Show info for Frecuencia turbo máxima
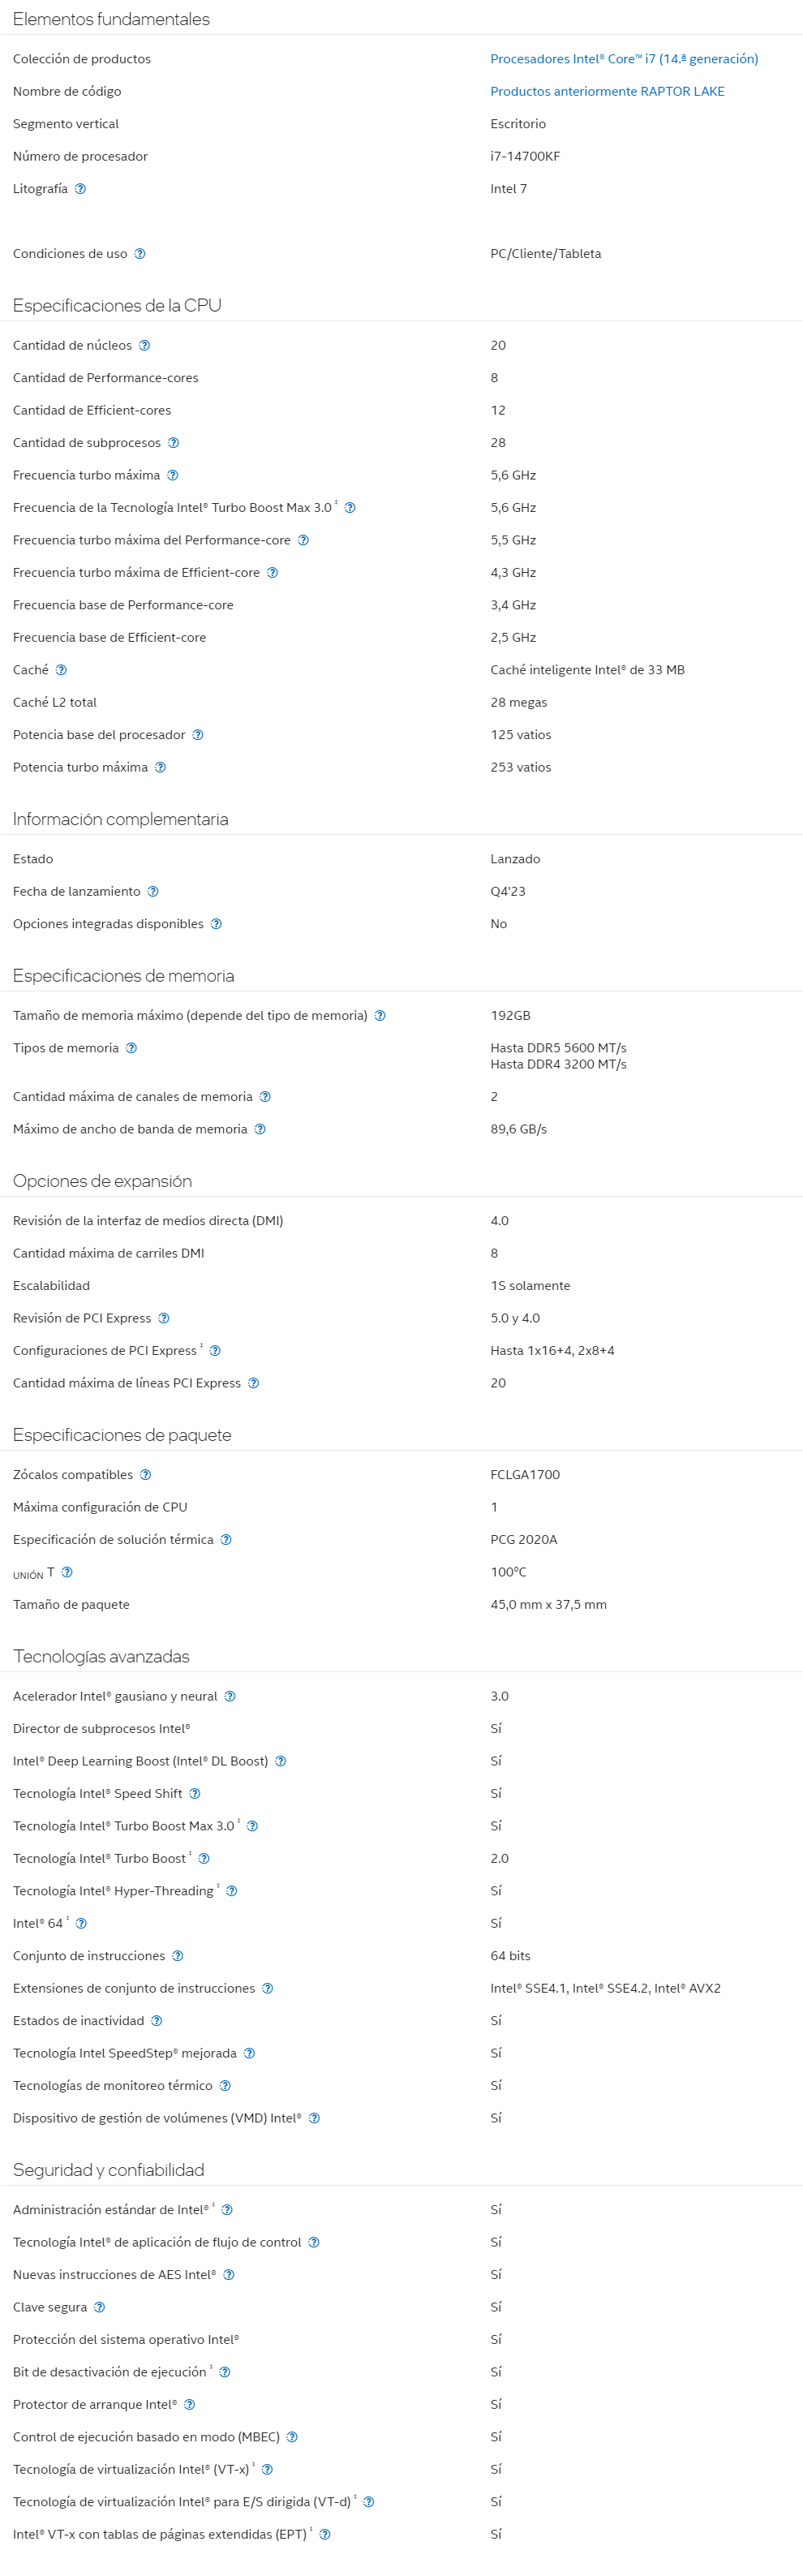 click(x=172, y=476)
